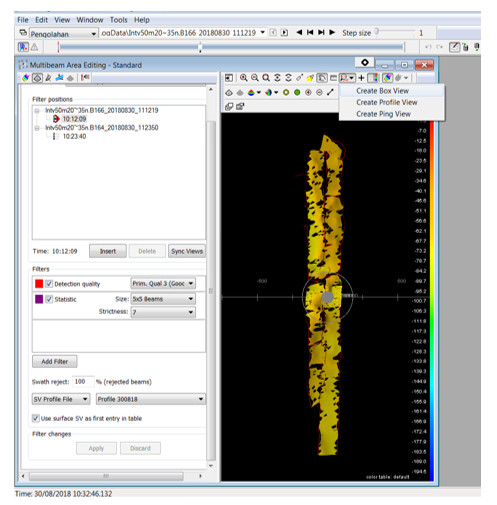Image resolution: width=497 pixels, height=505 pixels.
Task: Open the Tools menu
Action: pyautogui.click(x=118, y=20)
